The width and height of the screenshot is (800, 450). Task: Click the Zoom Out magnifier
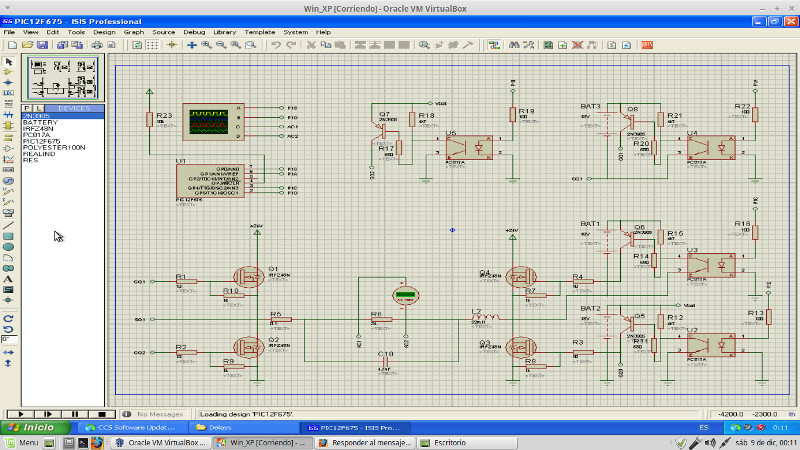pos(221,45)
